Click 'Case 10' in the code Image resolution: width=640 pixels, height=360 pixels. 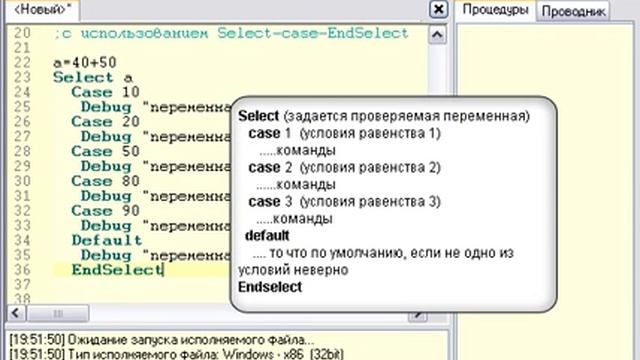pos(106,92)
